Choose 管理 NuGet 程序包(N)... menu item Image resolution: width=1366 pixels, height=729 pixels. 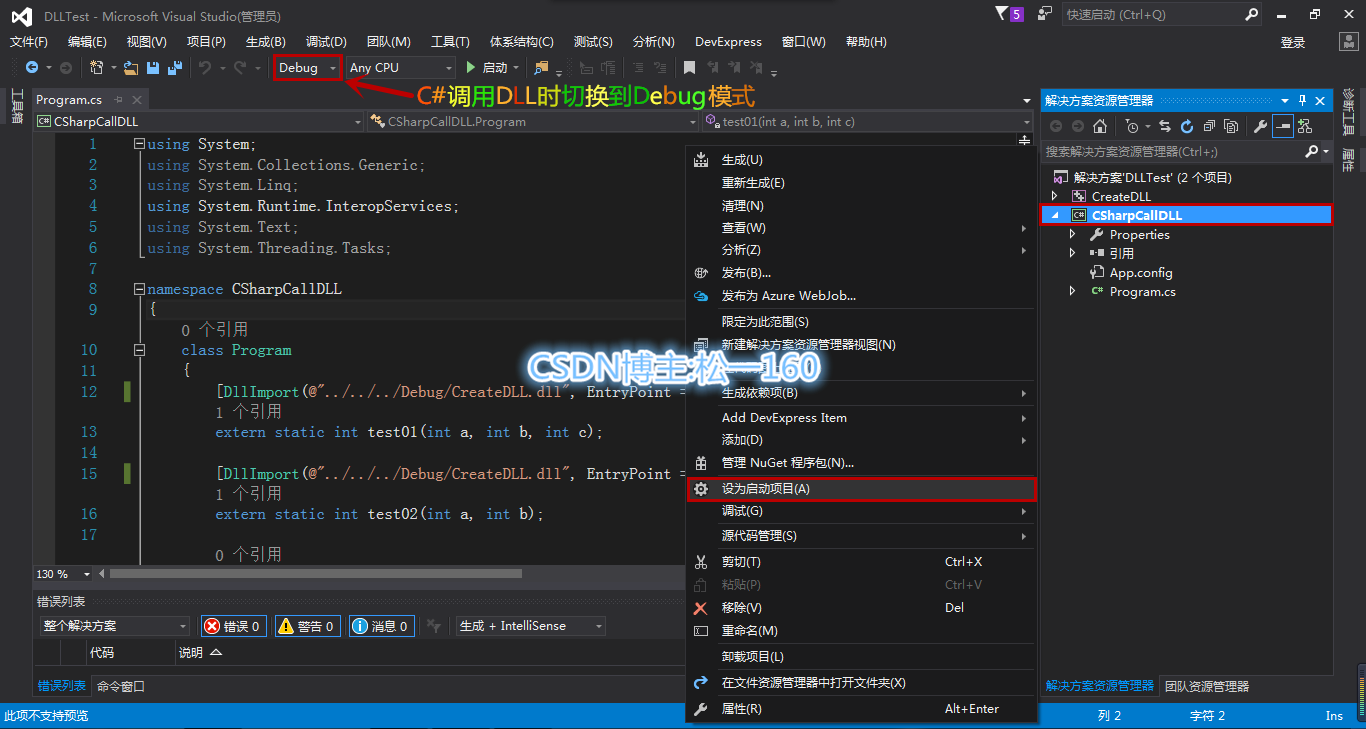coord(862,463)
